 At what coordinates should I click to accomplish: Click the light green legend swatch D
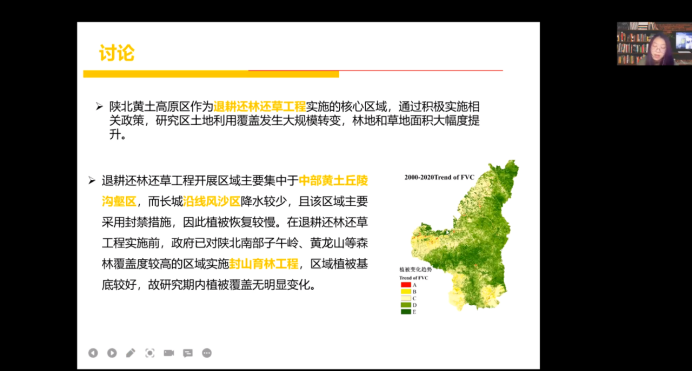406,305
